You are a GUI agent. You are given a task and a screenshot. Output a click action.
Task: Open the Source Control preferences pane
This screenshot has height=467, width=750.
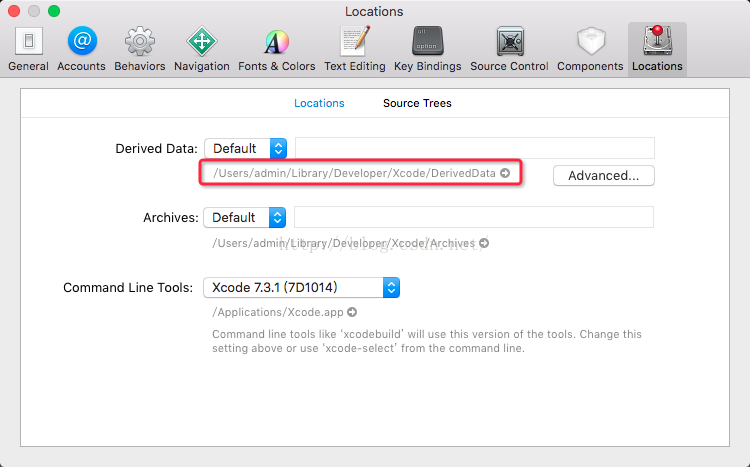point(509,49)
